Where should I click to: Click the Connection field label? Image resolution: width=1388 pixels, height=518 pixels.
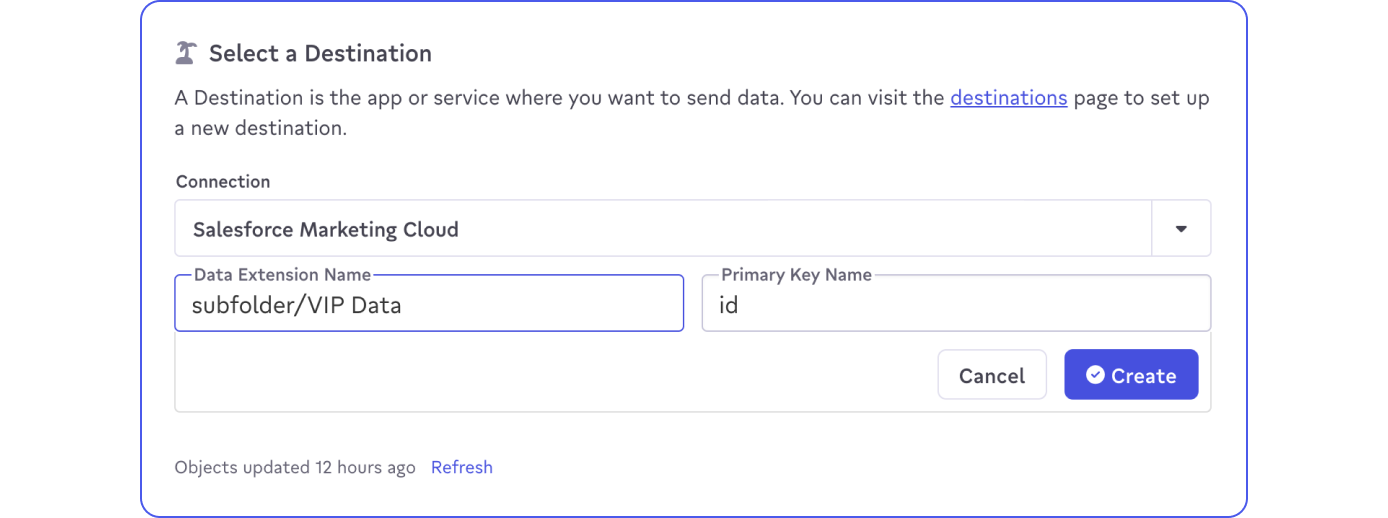point(223,182)
